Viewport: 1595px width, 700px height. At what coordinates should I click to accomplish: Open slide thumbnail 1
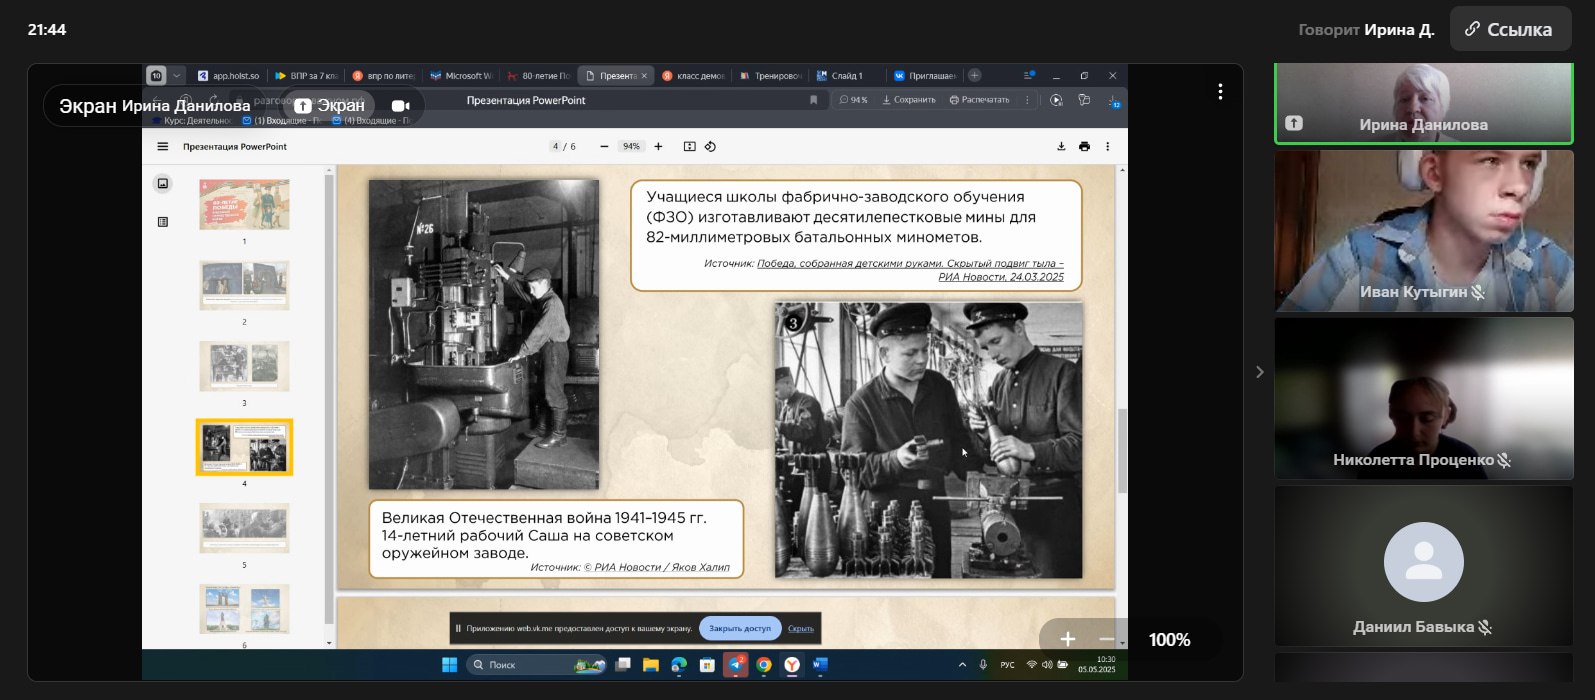(244, 204)
